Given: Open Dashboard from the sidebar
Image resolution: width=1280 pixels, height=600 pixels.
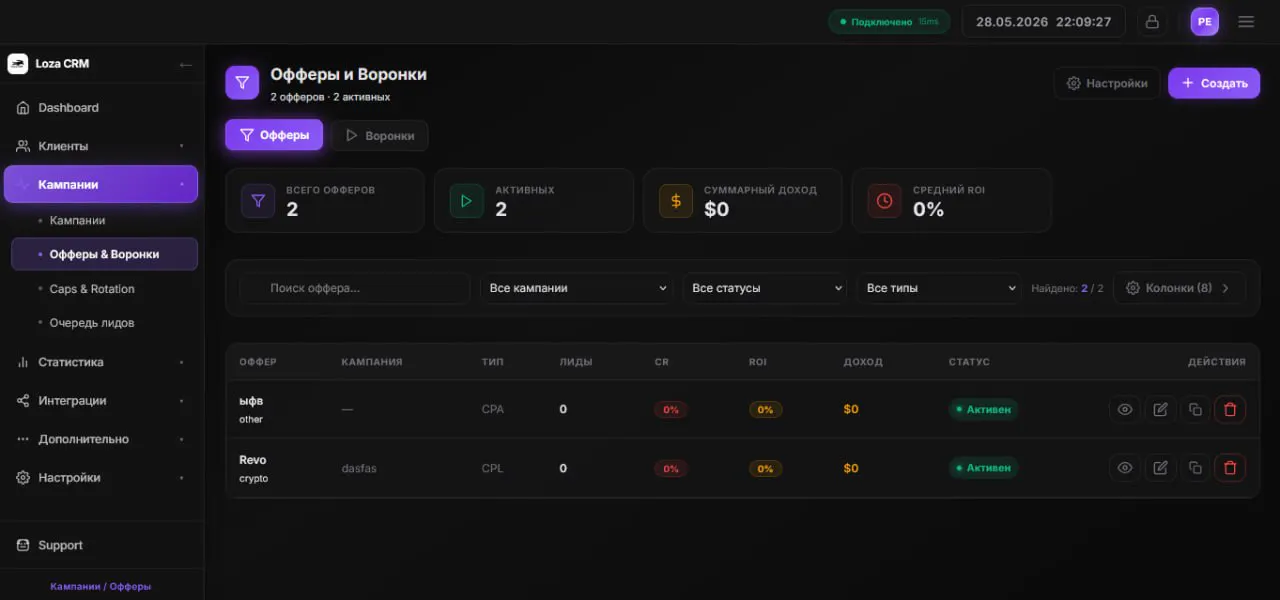Looking at the screenshot, I should point(101,108).
